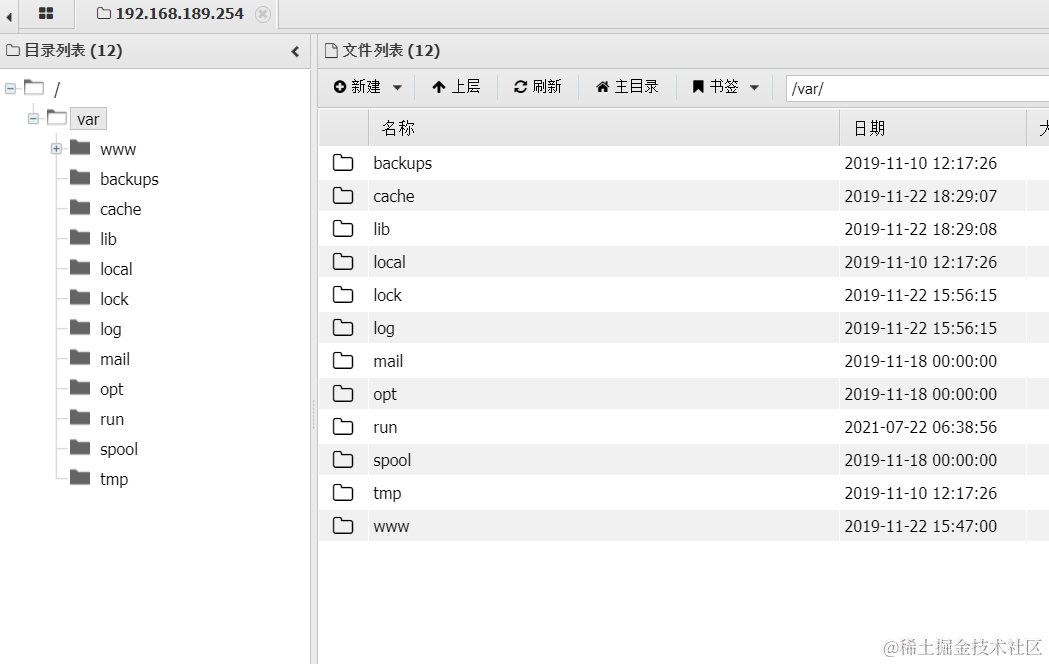Click cache folder icon in file list
Image resolution: width=1049 pixels, height=664 pixels.
click(343, 195)
